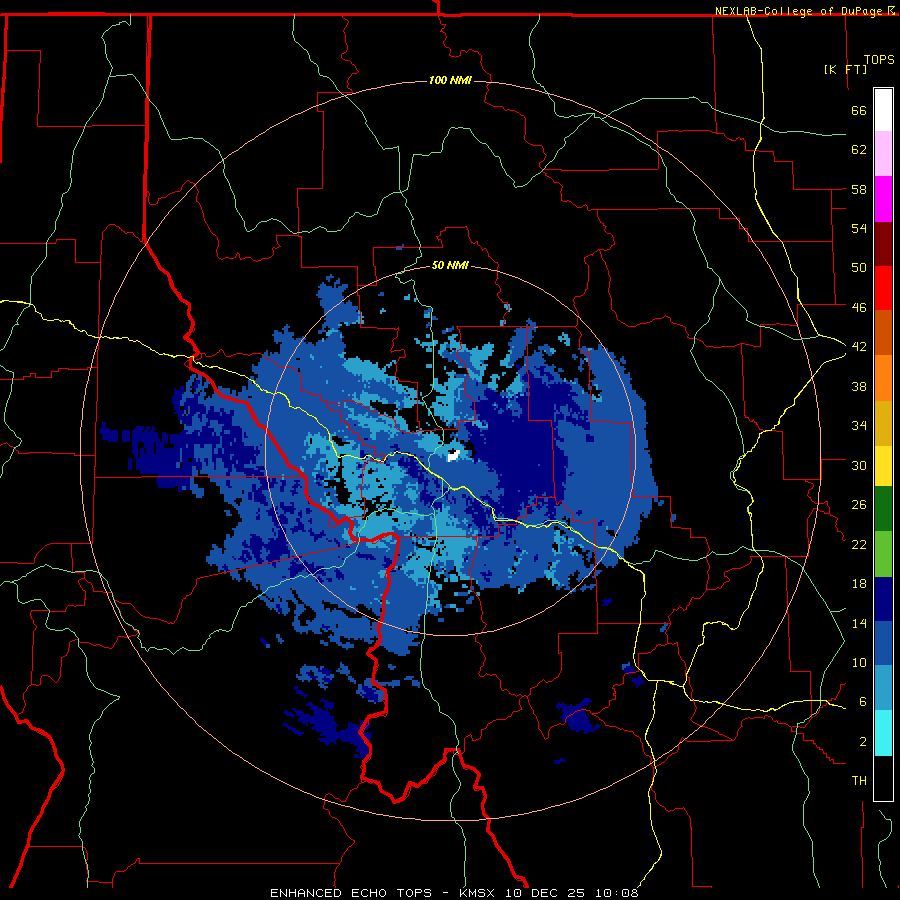Click the legend value 22

click(859, 544)
